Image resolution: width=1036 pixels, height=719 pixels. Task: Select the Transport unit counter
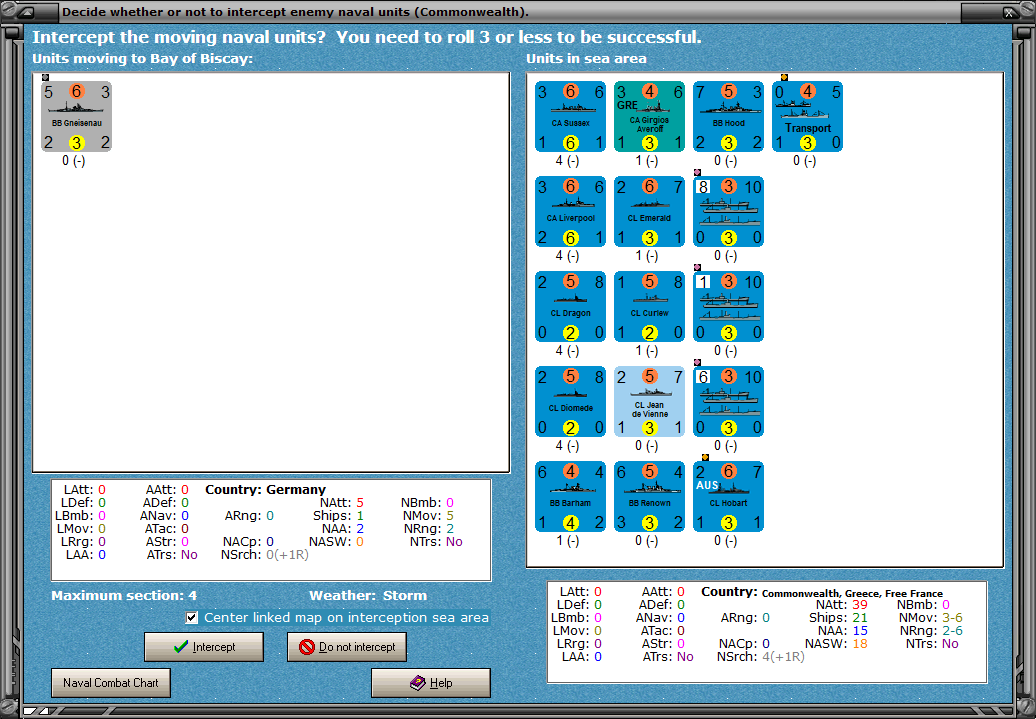[807, 117]
